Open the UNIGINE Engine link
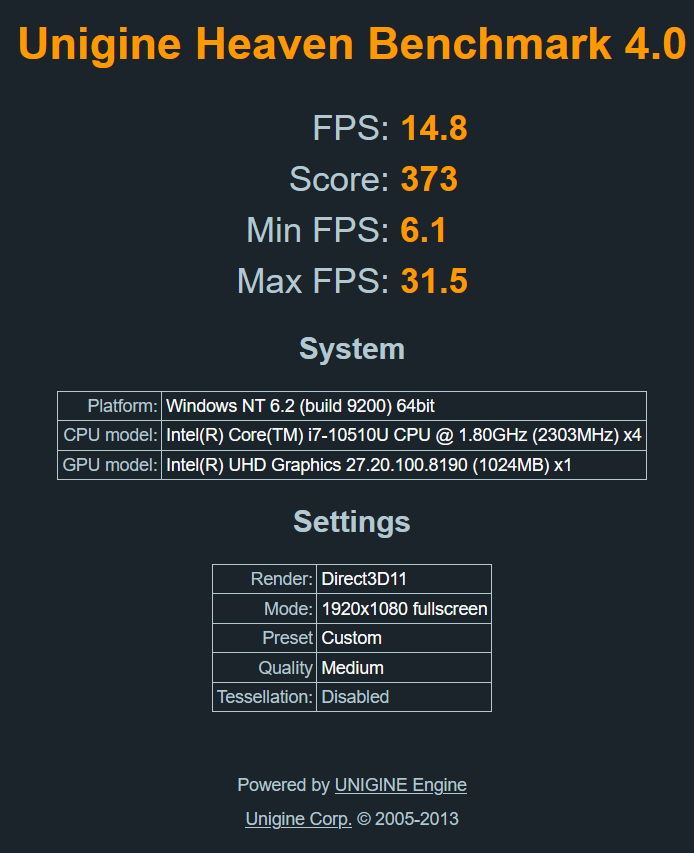Viewport: 694px width, 853px height. coord(400,785)
